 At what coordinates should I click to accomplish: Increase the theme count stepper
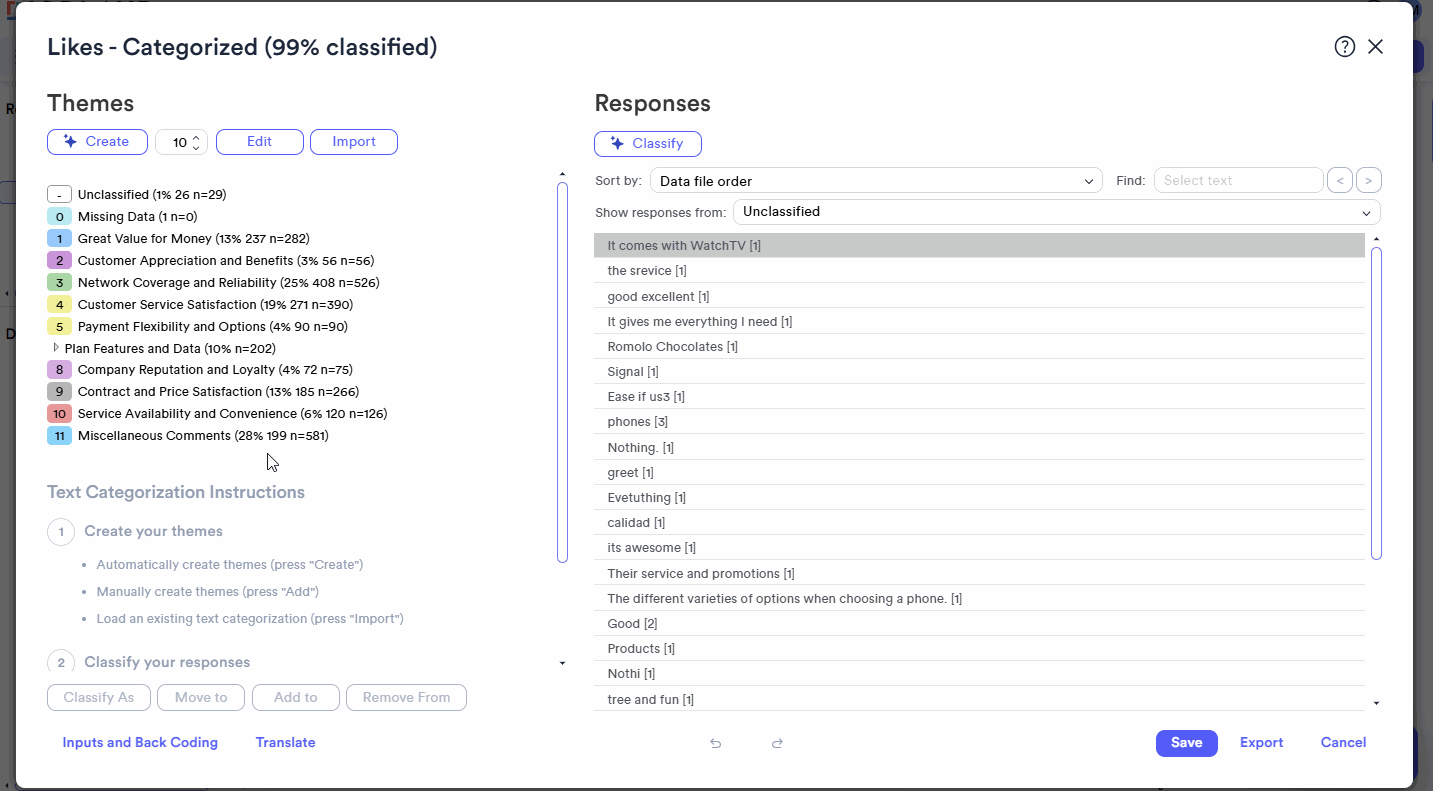pos(196,137)
